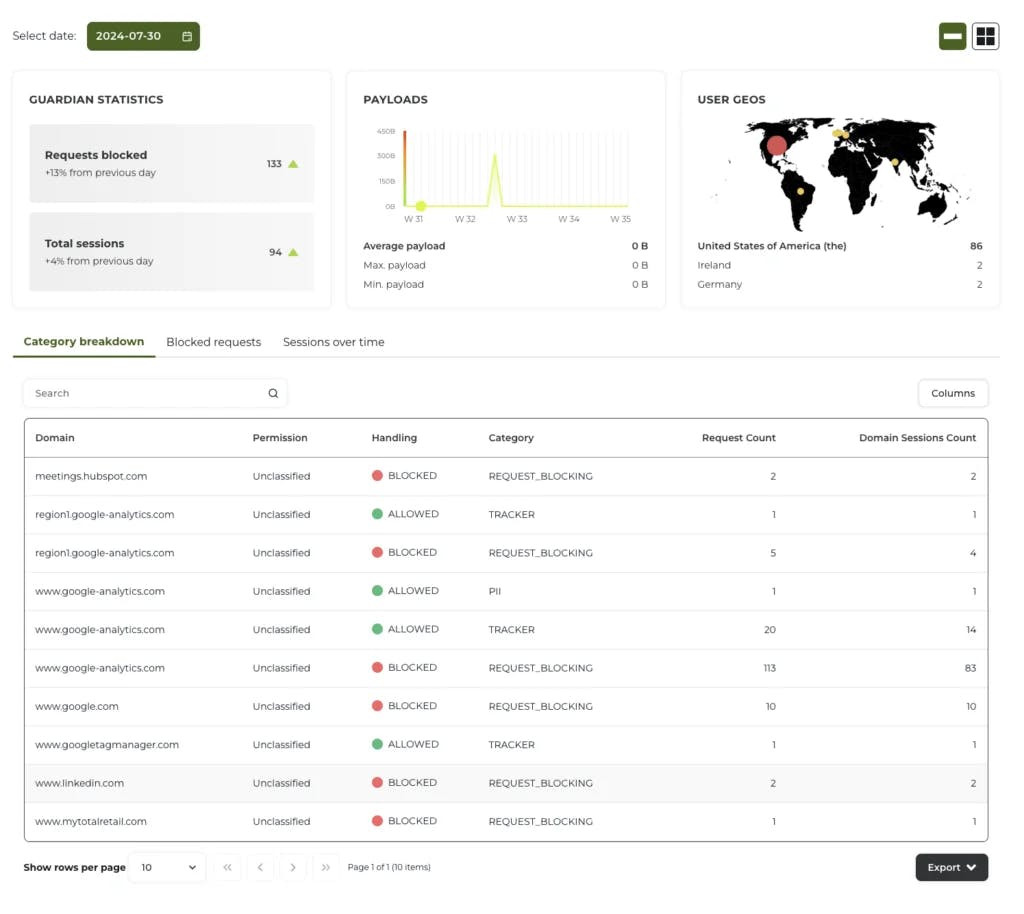Image resolution: width=1024 pixels, height=914 pixels.
Task: Go to first page of results
Action: click(x=227, y=868)
